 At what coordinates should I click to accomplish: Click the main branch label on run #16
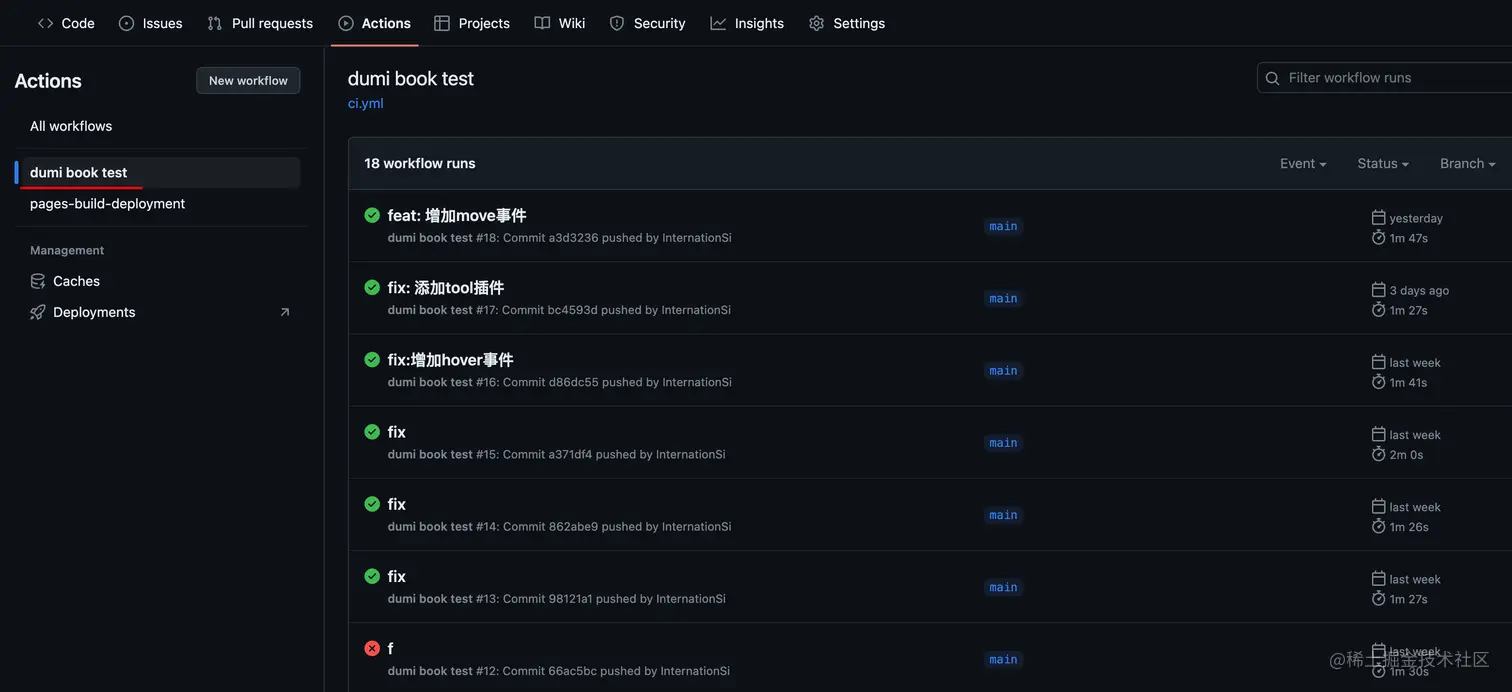1003,371
